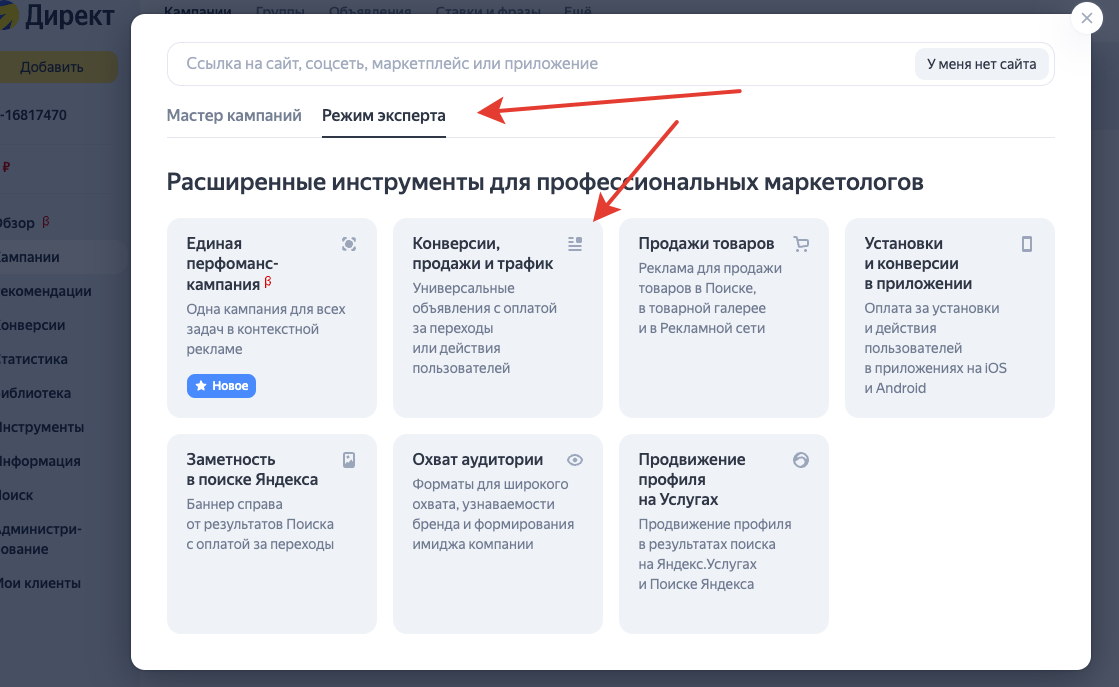This screenshot has height=687, width=1119.
Task: Click the Реклама для продажи товаров description
Action: tap(710, 298)
